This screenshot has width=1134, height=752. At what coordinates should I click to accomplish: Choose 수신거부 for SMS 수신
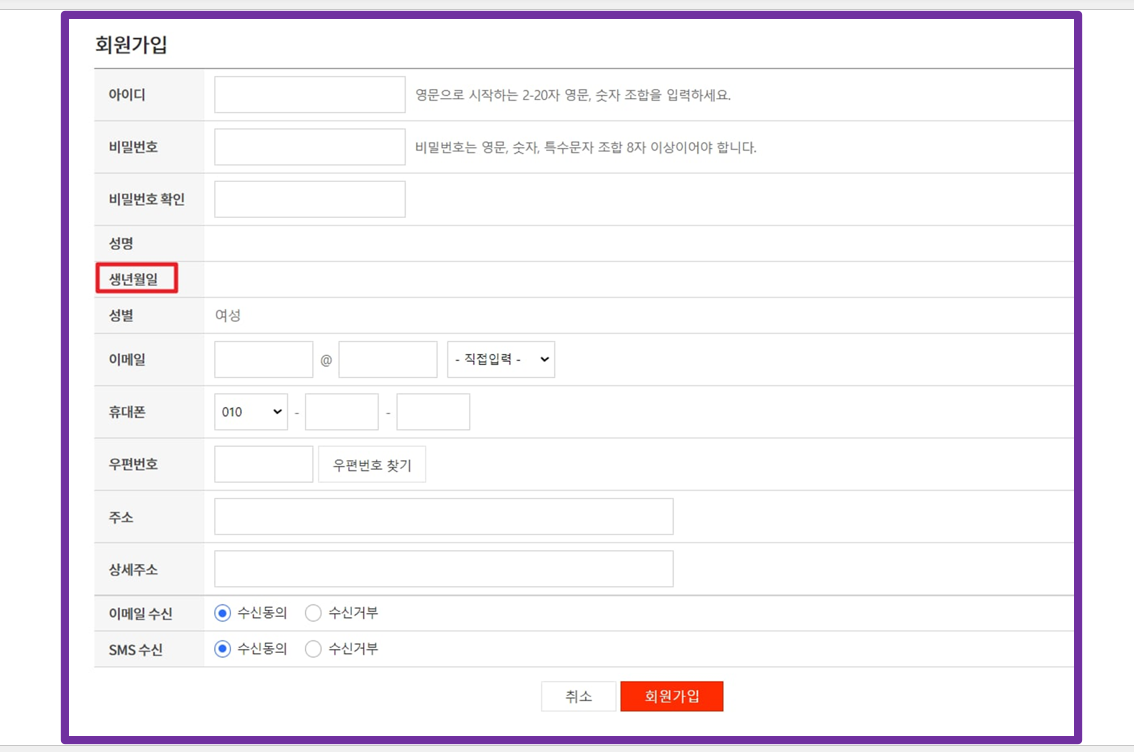313,649
